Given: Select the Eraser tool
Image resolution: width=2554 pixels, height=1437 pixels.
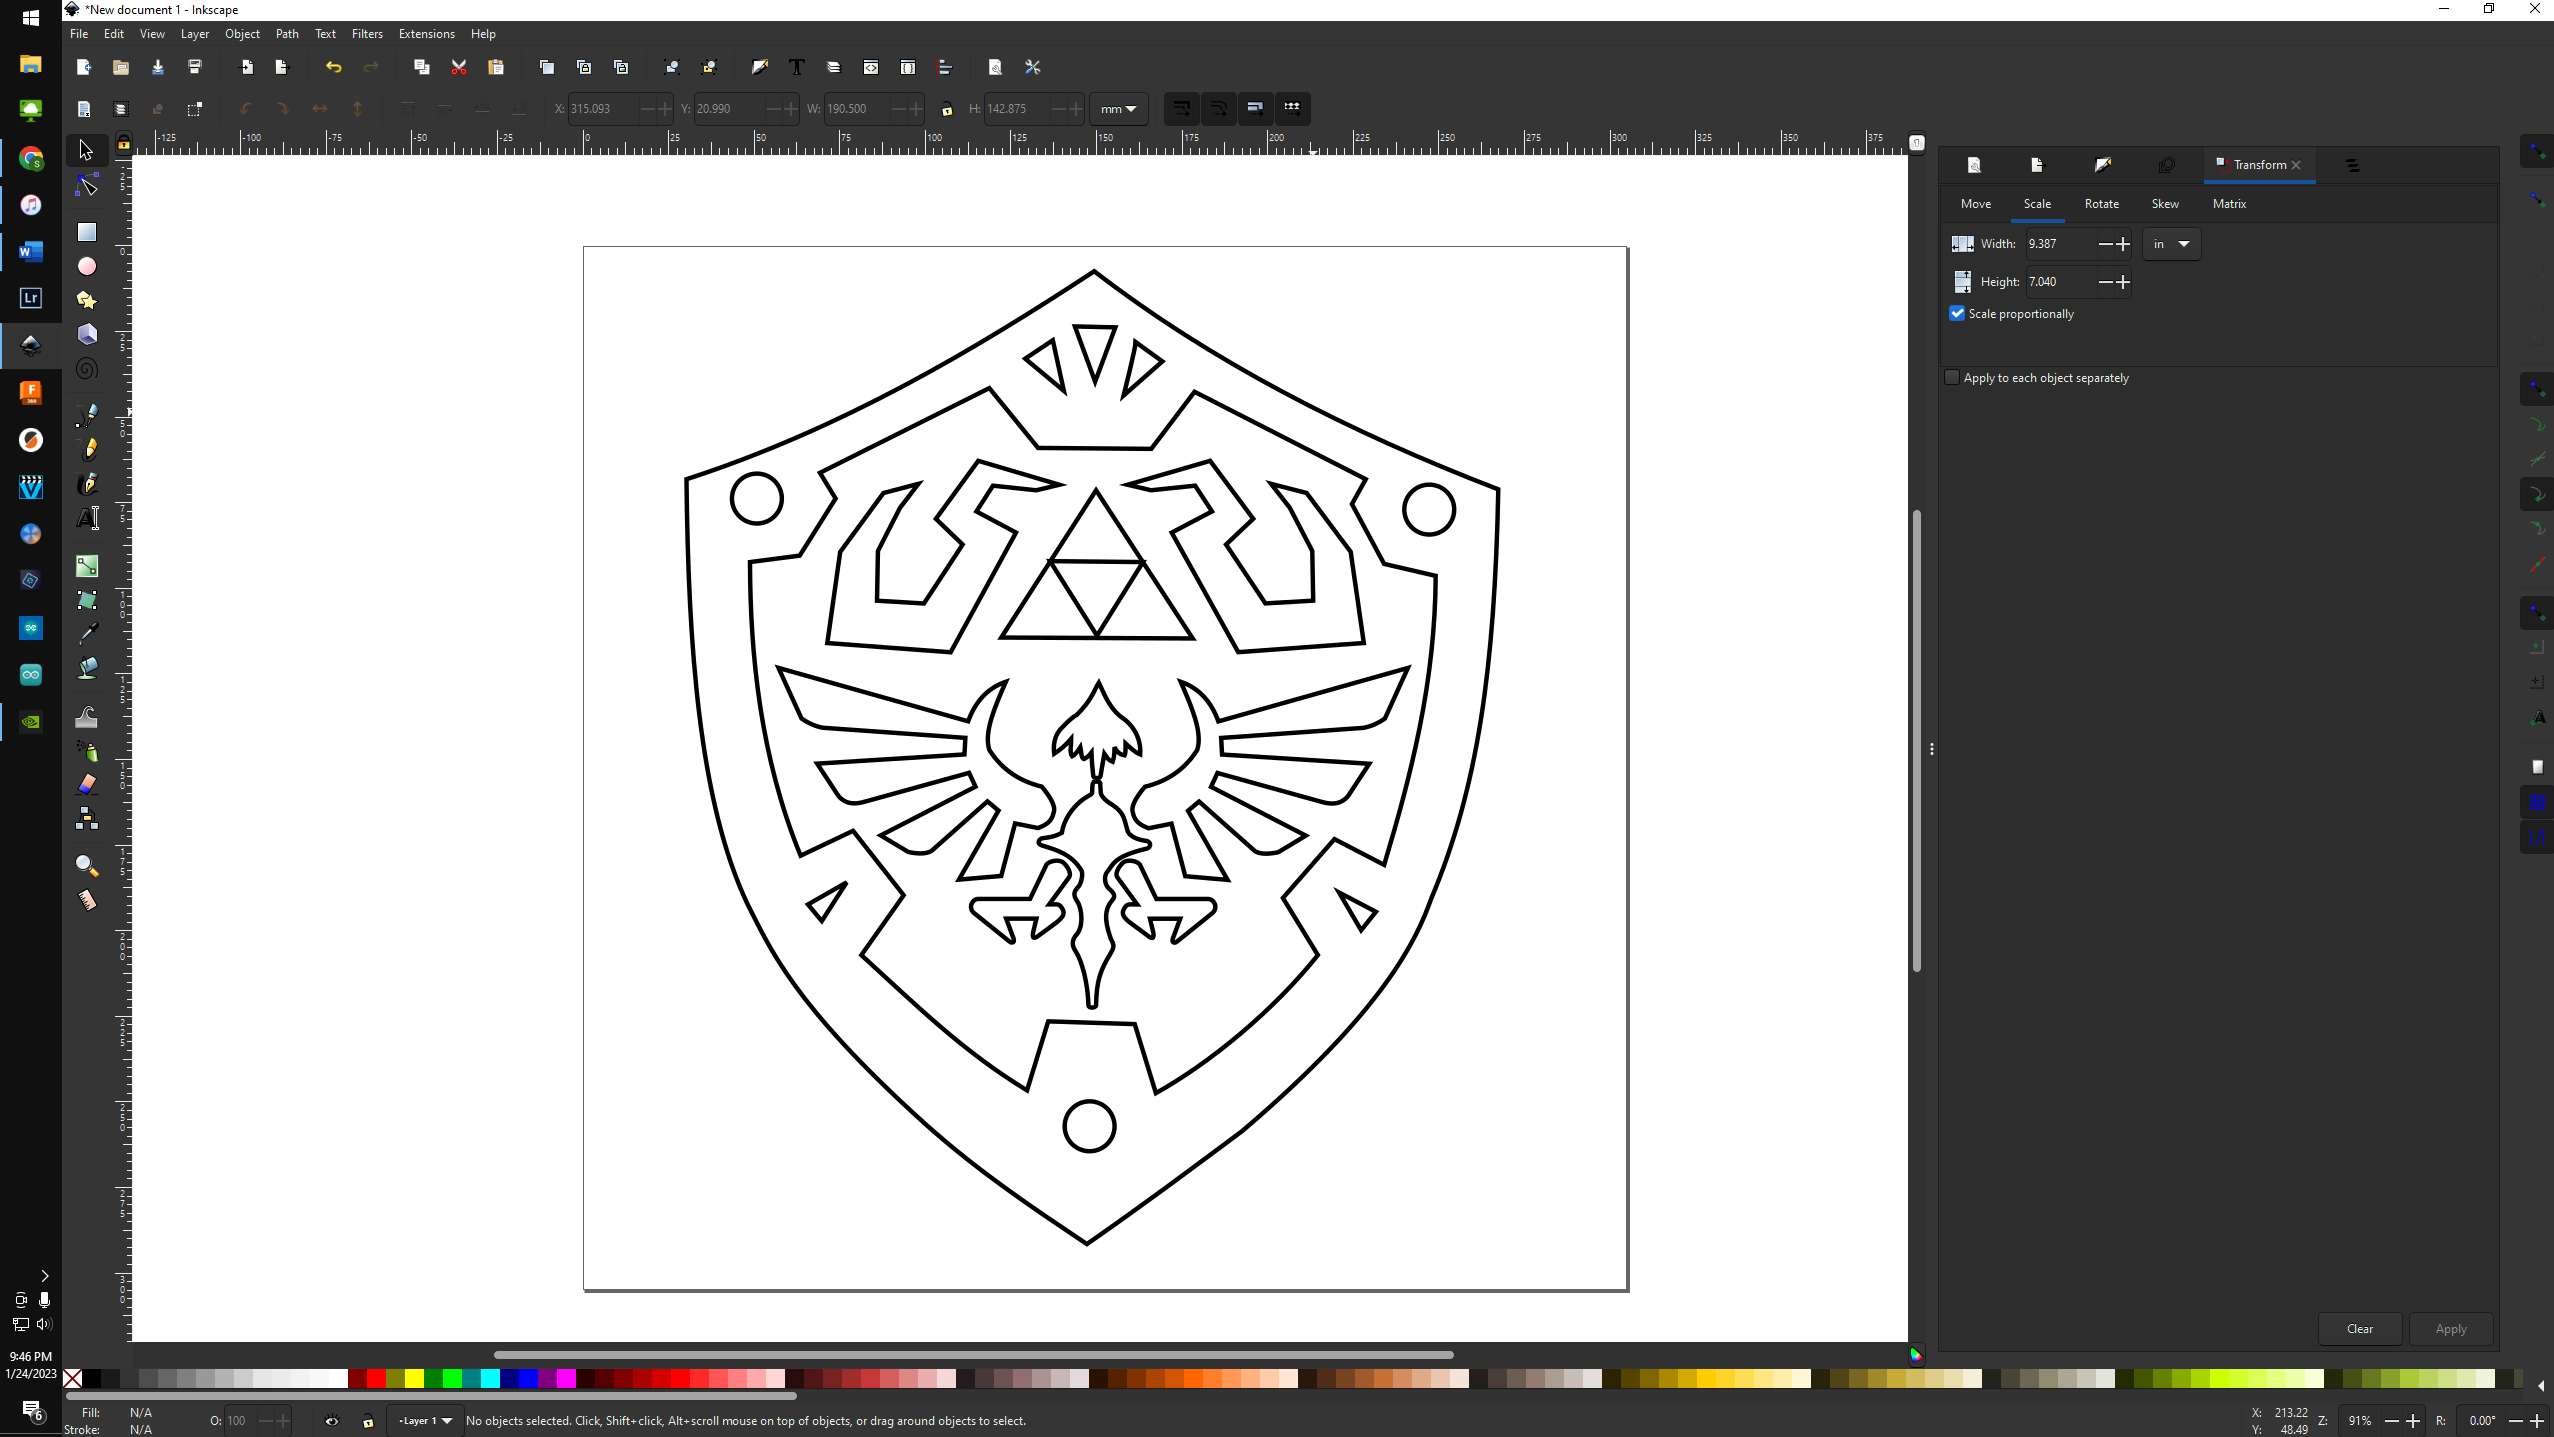Looking at the screenshot, I should pyautogui.click(x=87, y=784).
